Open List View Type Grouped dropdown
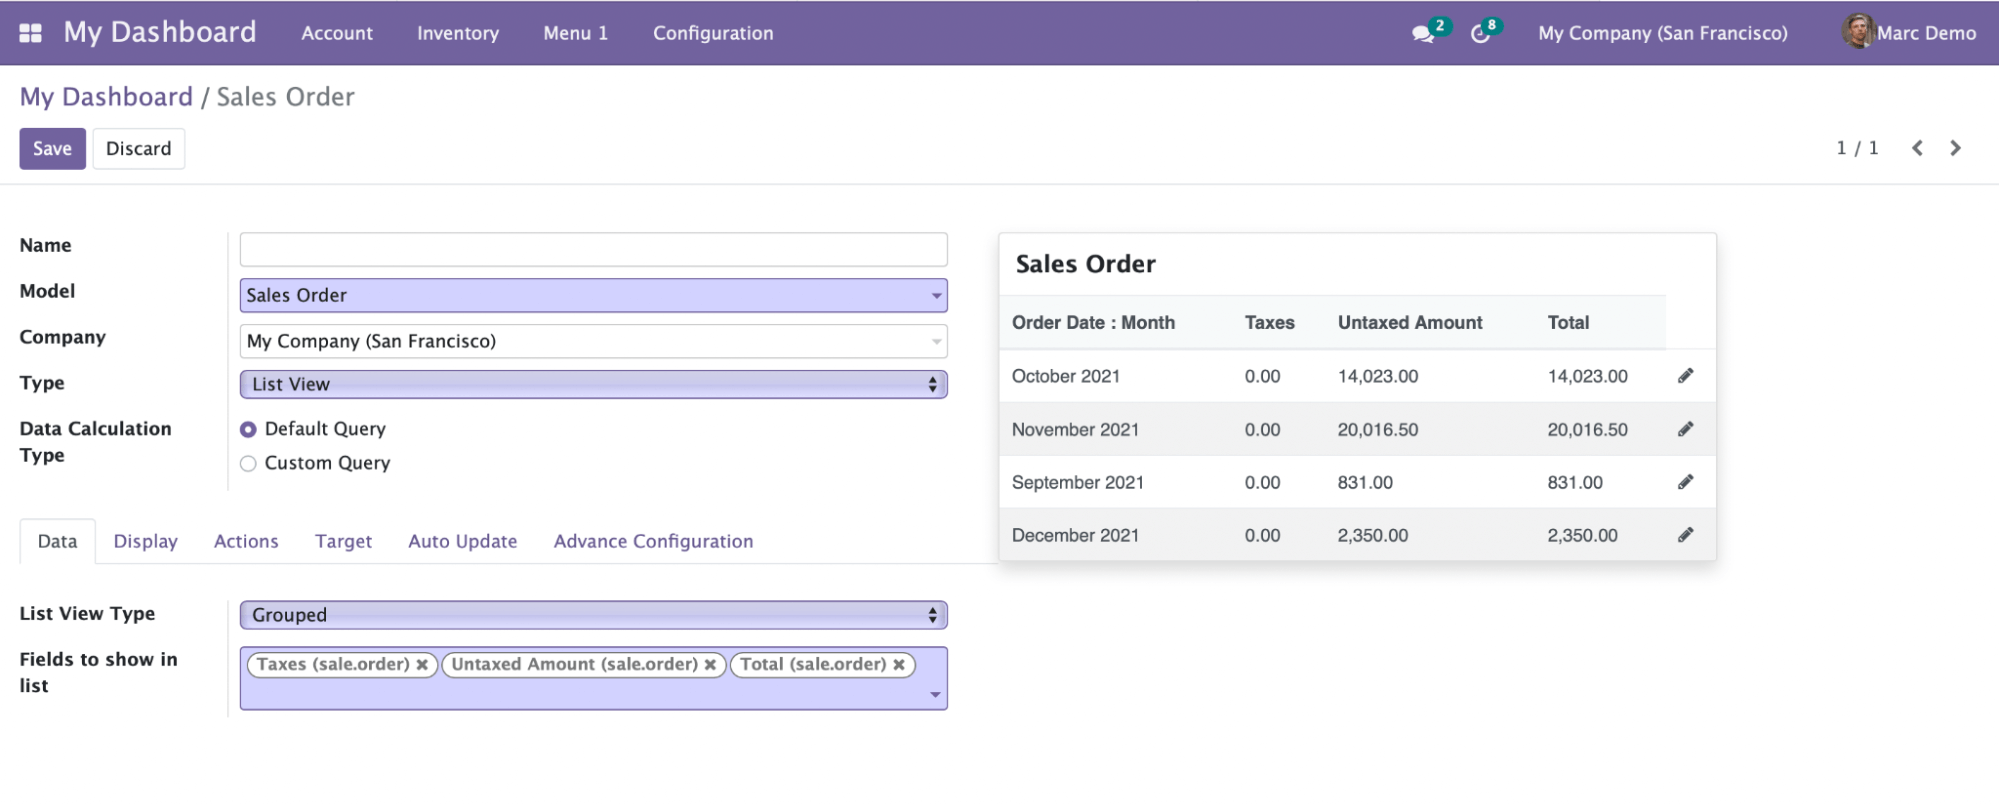 point(593,615)
